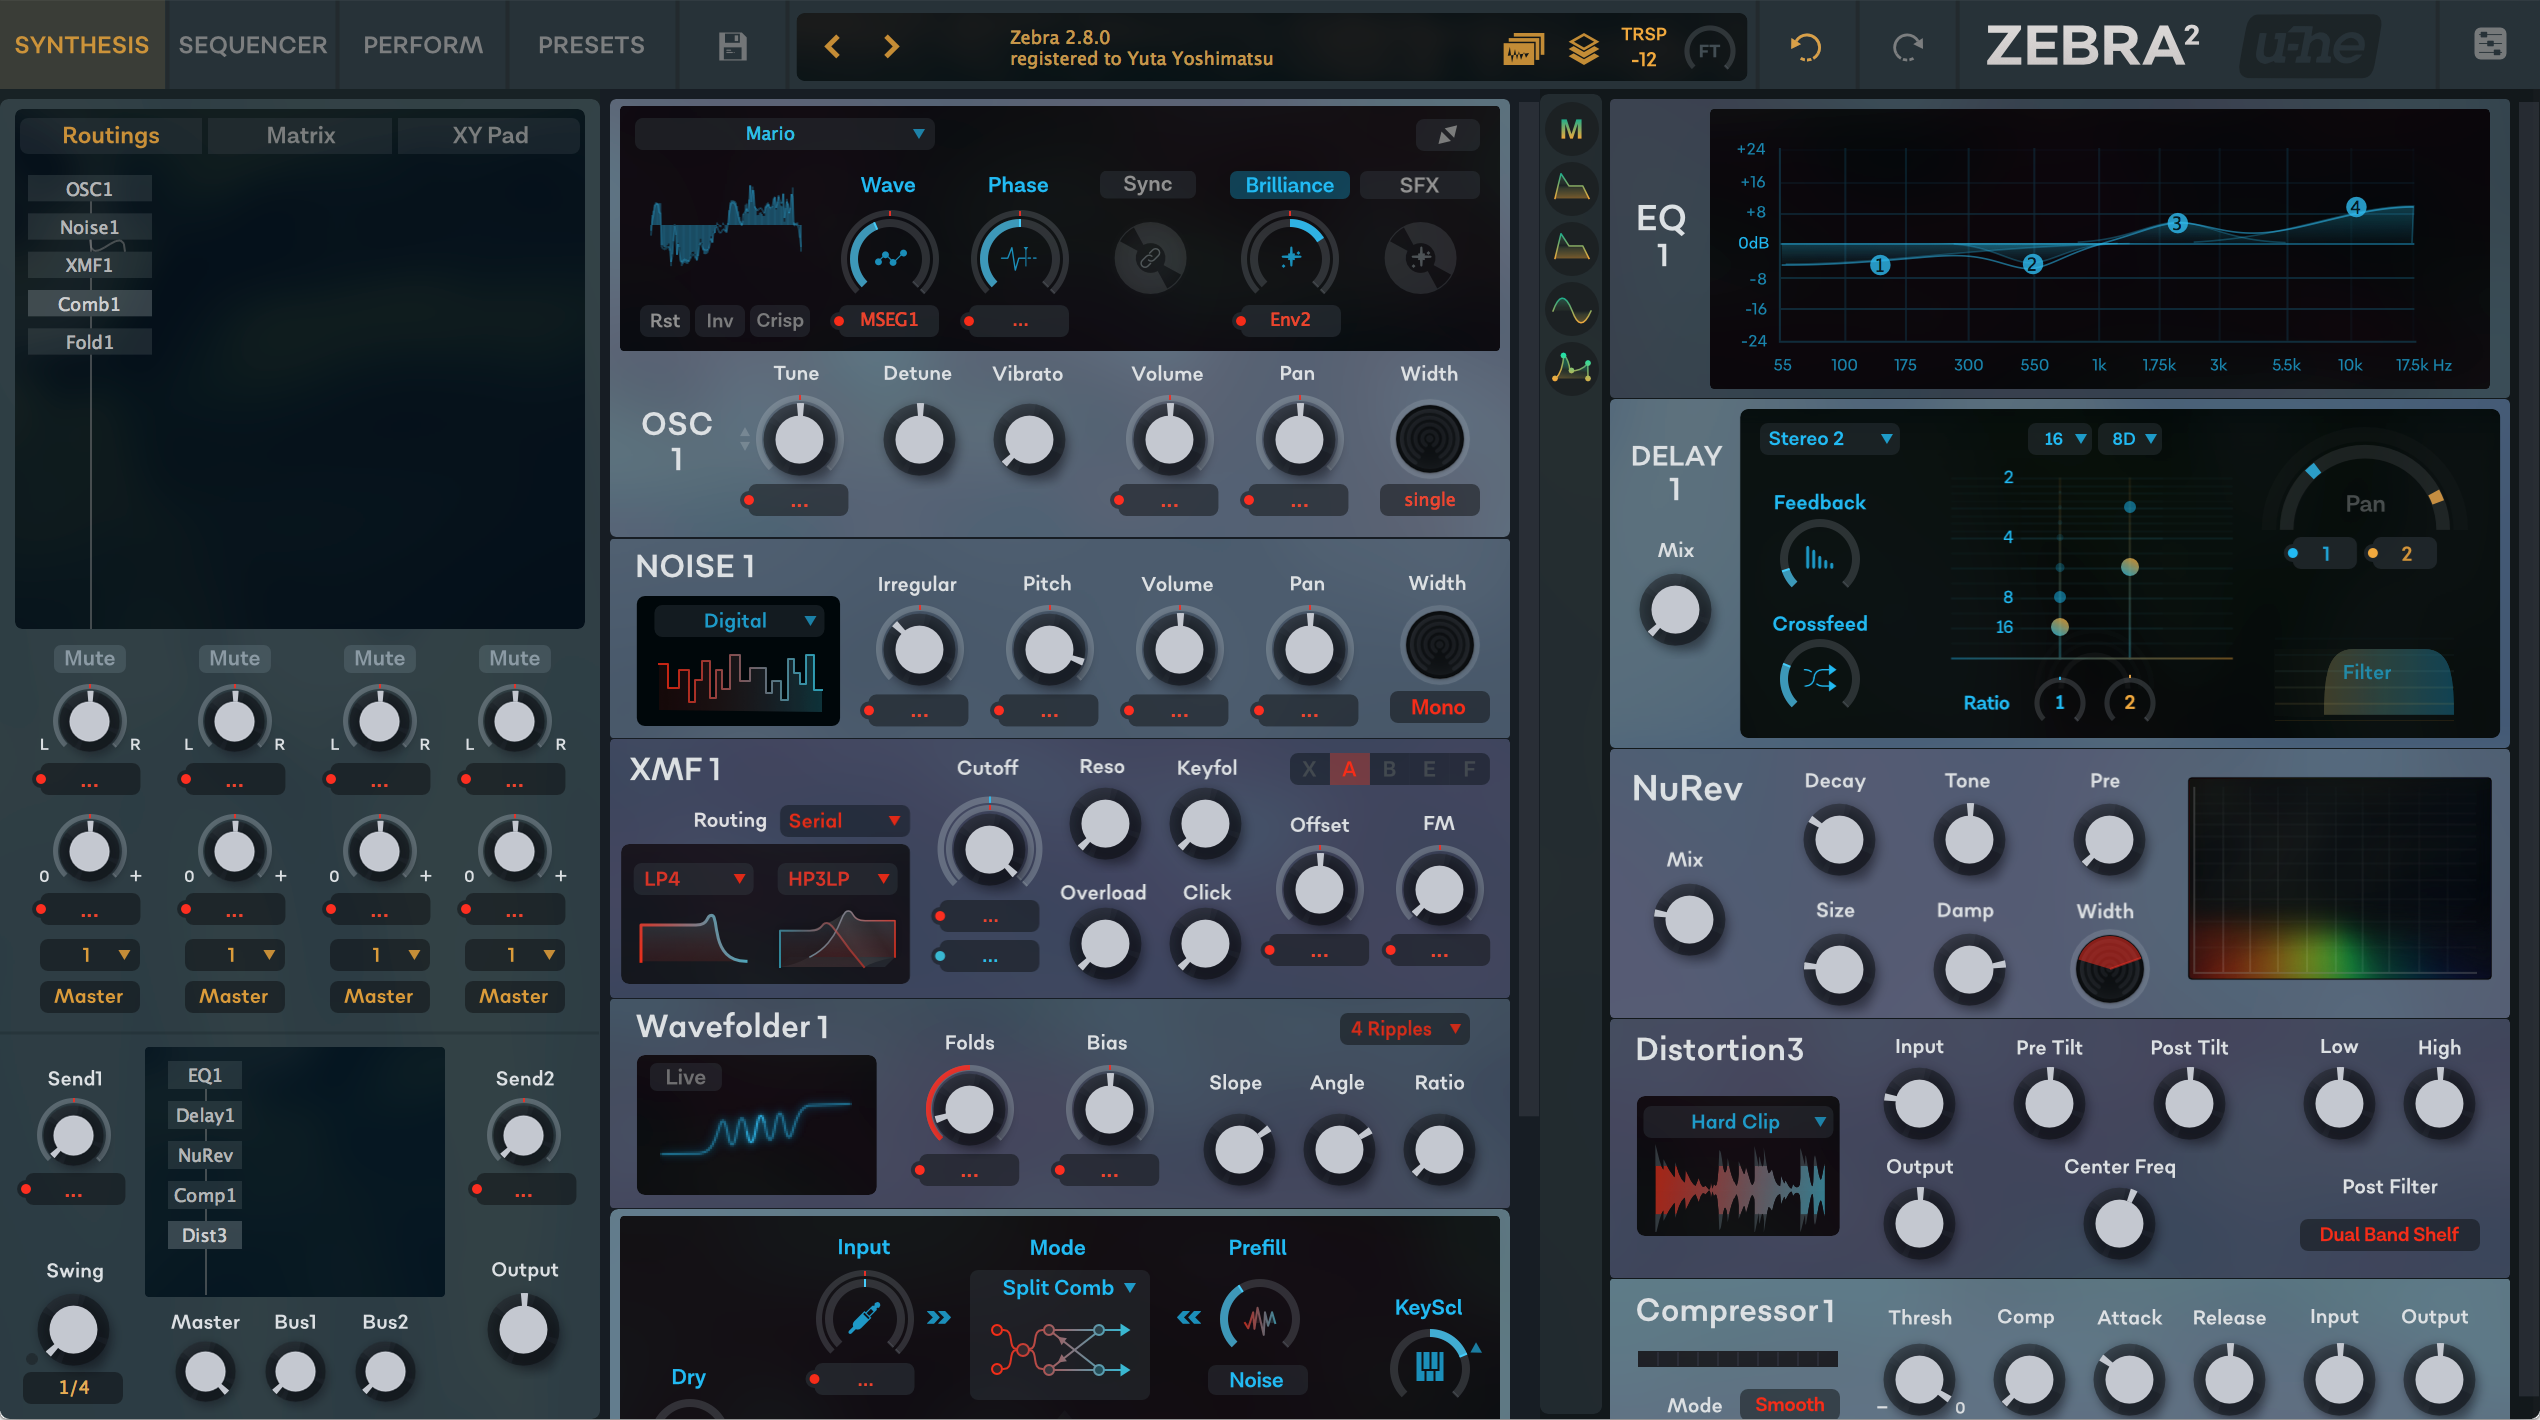Select filter slot A in XMF 1
The width and height of the screenshot is (2540, 1420).
point(1349,769)
